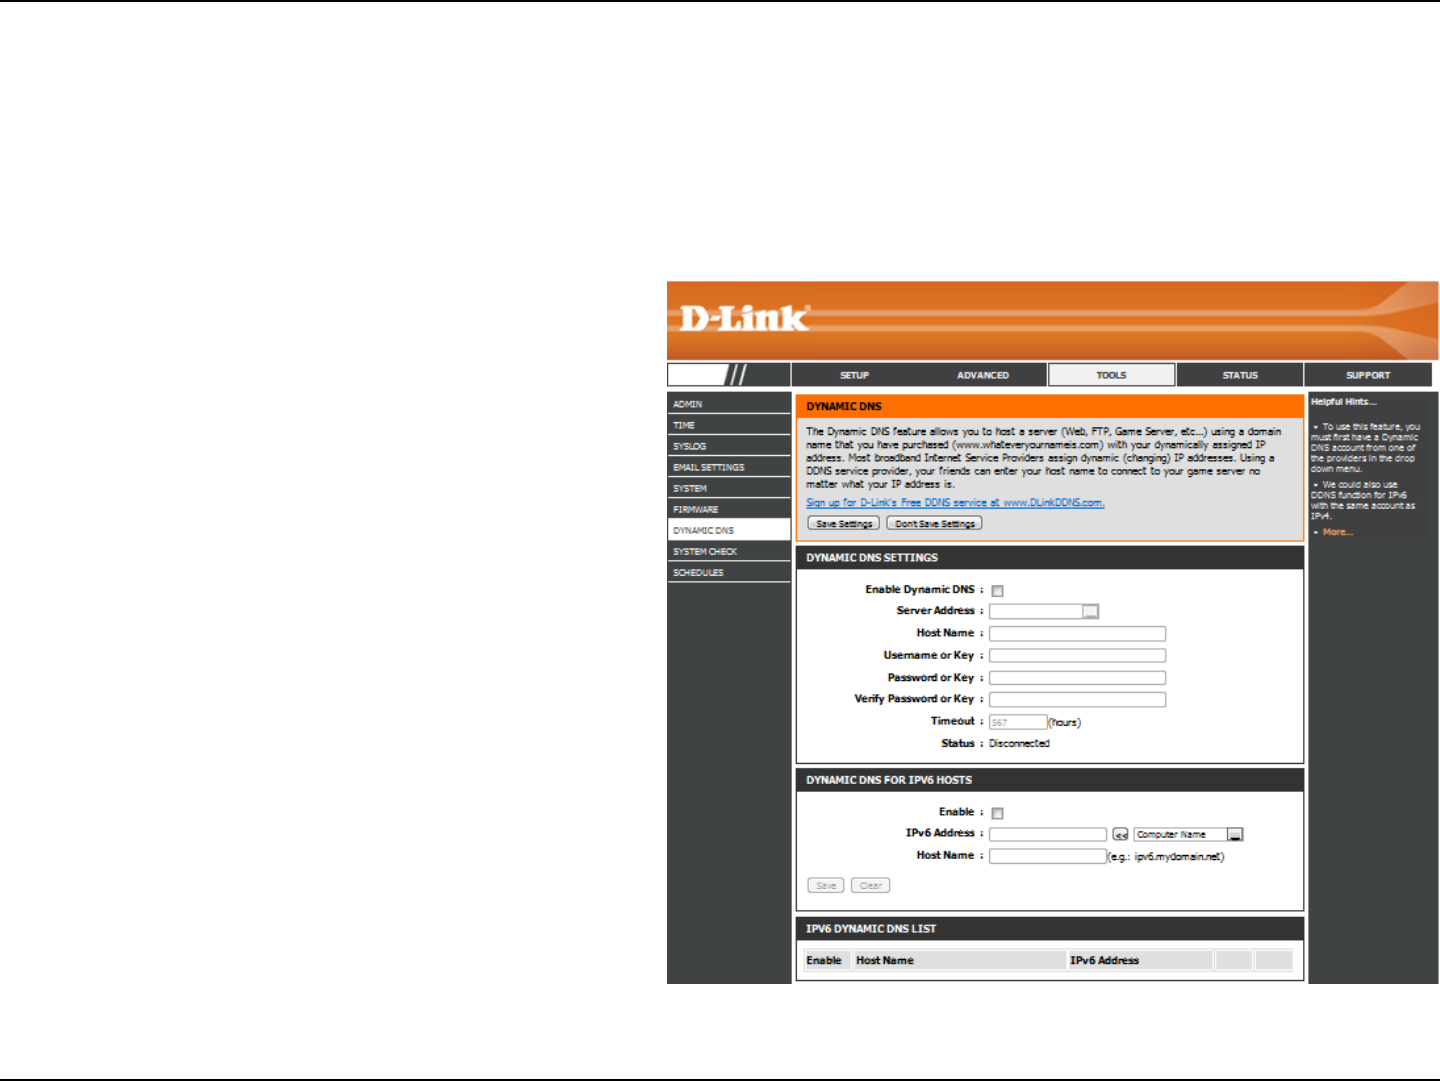Click the Helpful Hints heading

click(x=1344, y=402)
